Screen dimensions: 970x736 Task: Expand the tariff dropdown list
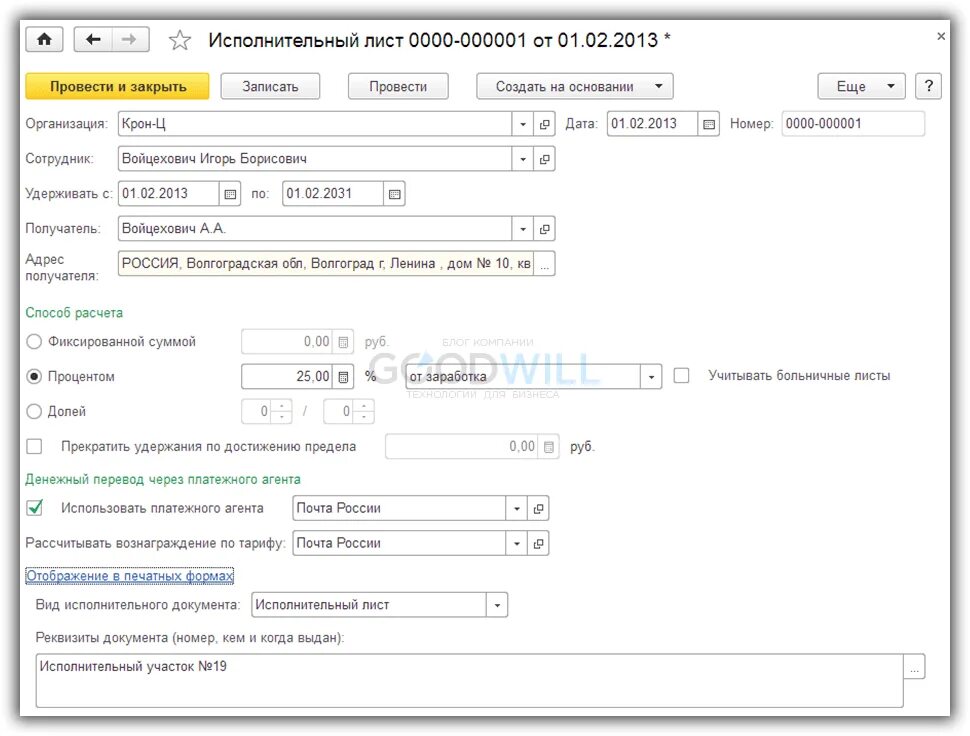517,543
